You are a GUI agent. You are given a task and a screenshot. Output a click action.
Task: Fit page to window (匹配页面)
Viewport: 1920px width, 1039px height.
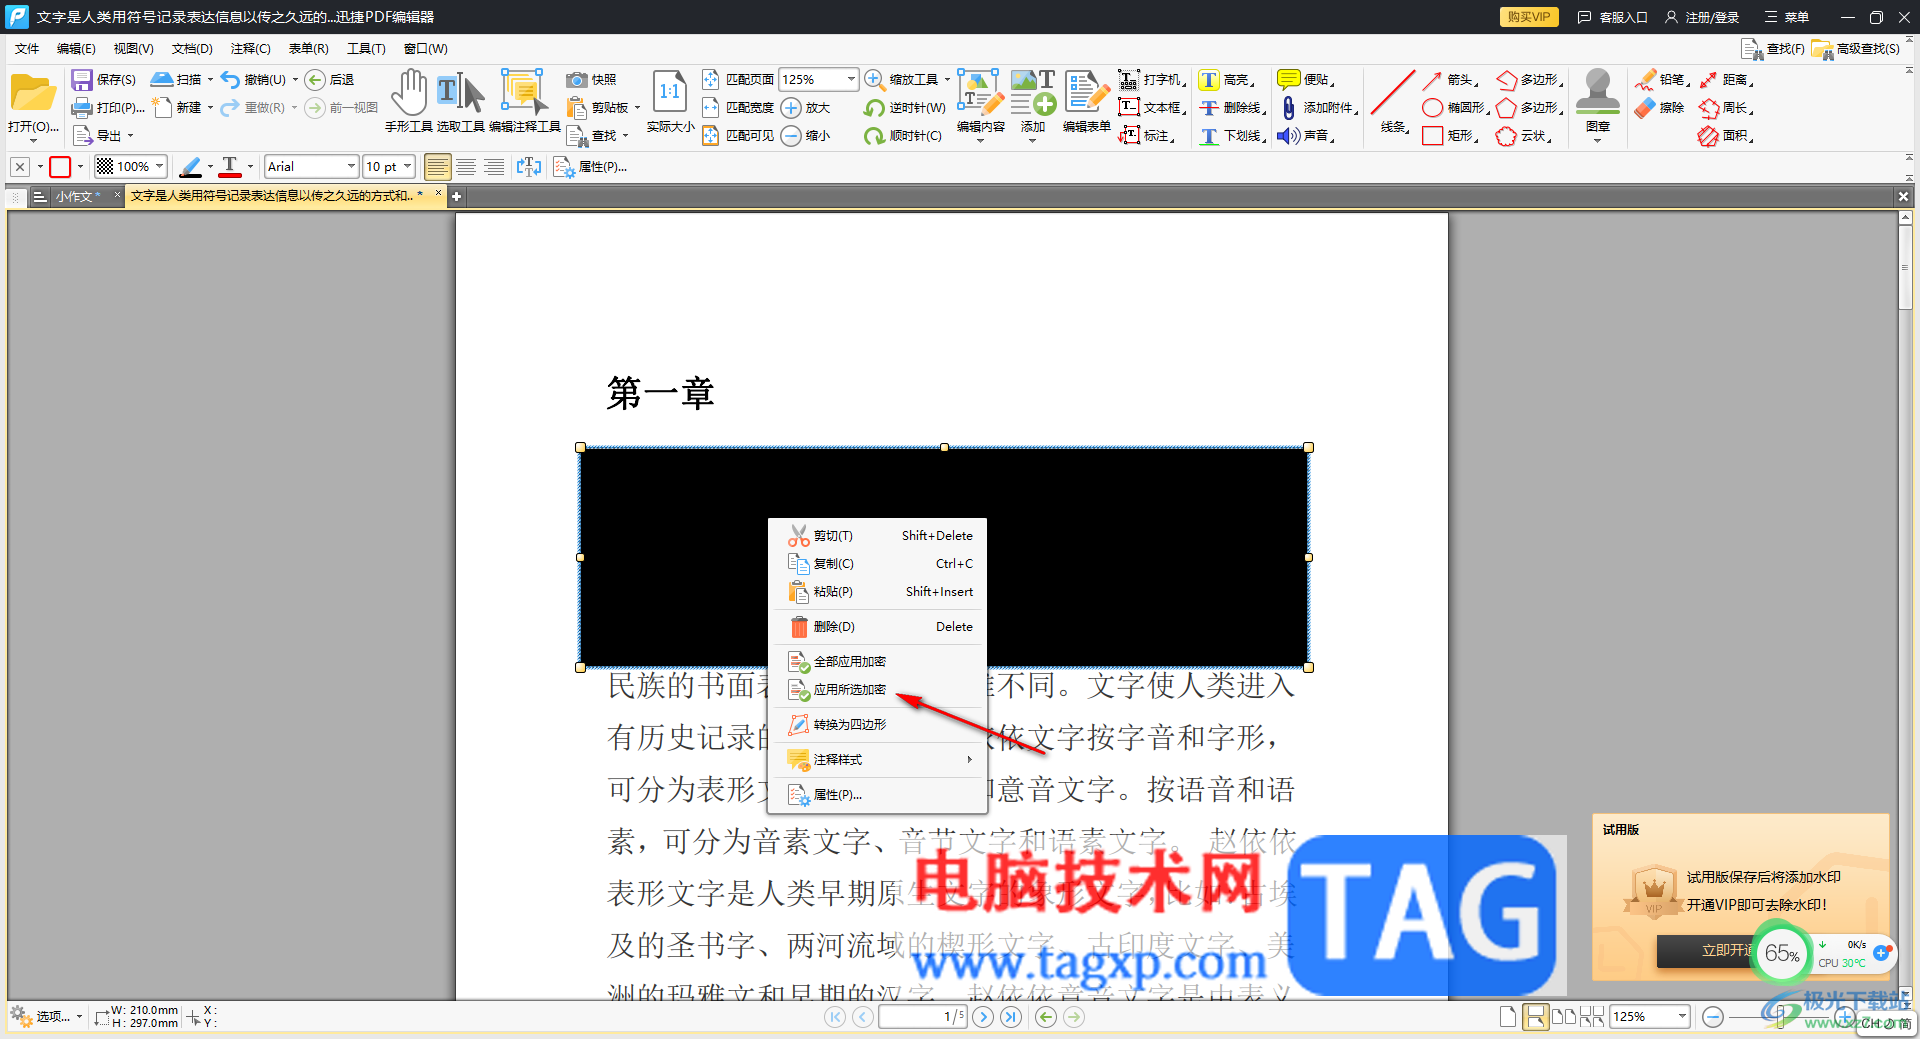738,80
